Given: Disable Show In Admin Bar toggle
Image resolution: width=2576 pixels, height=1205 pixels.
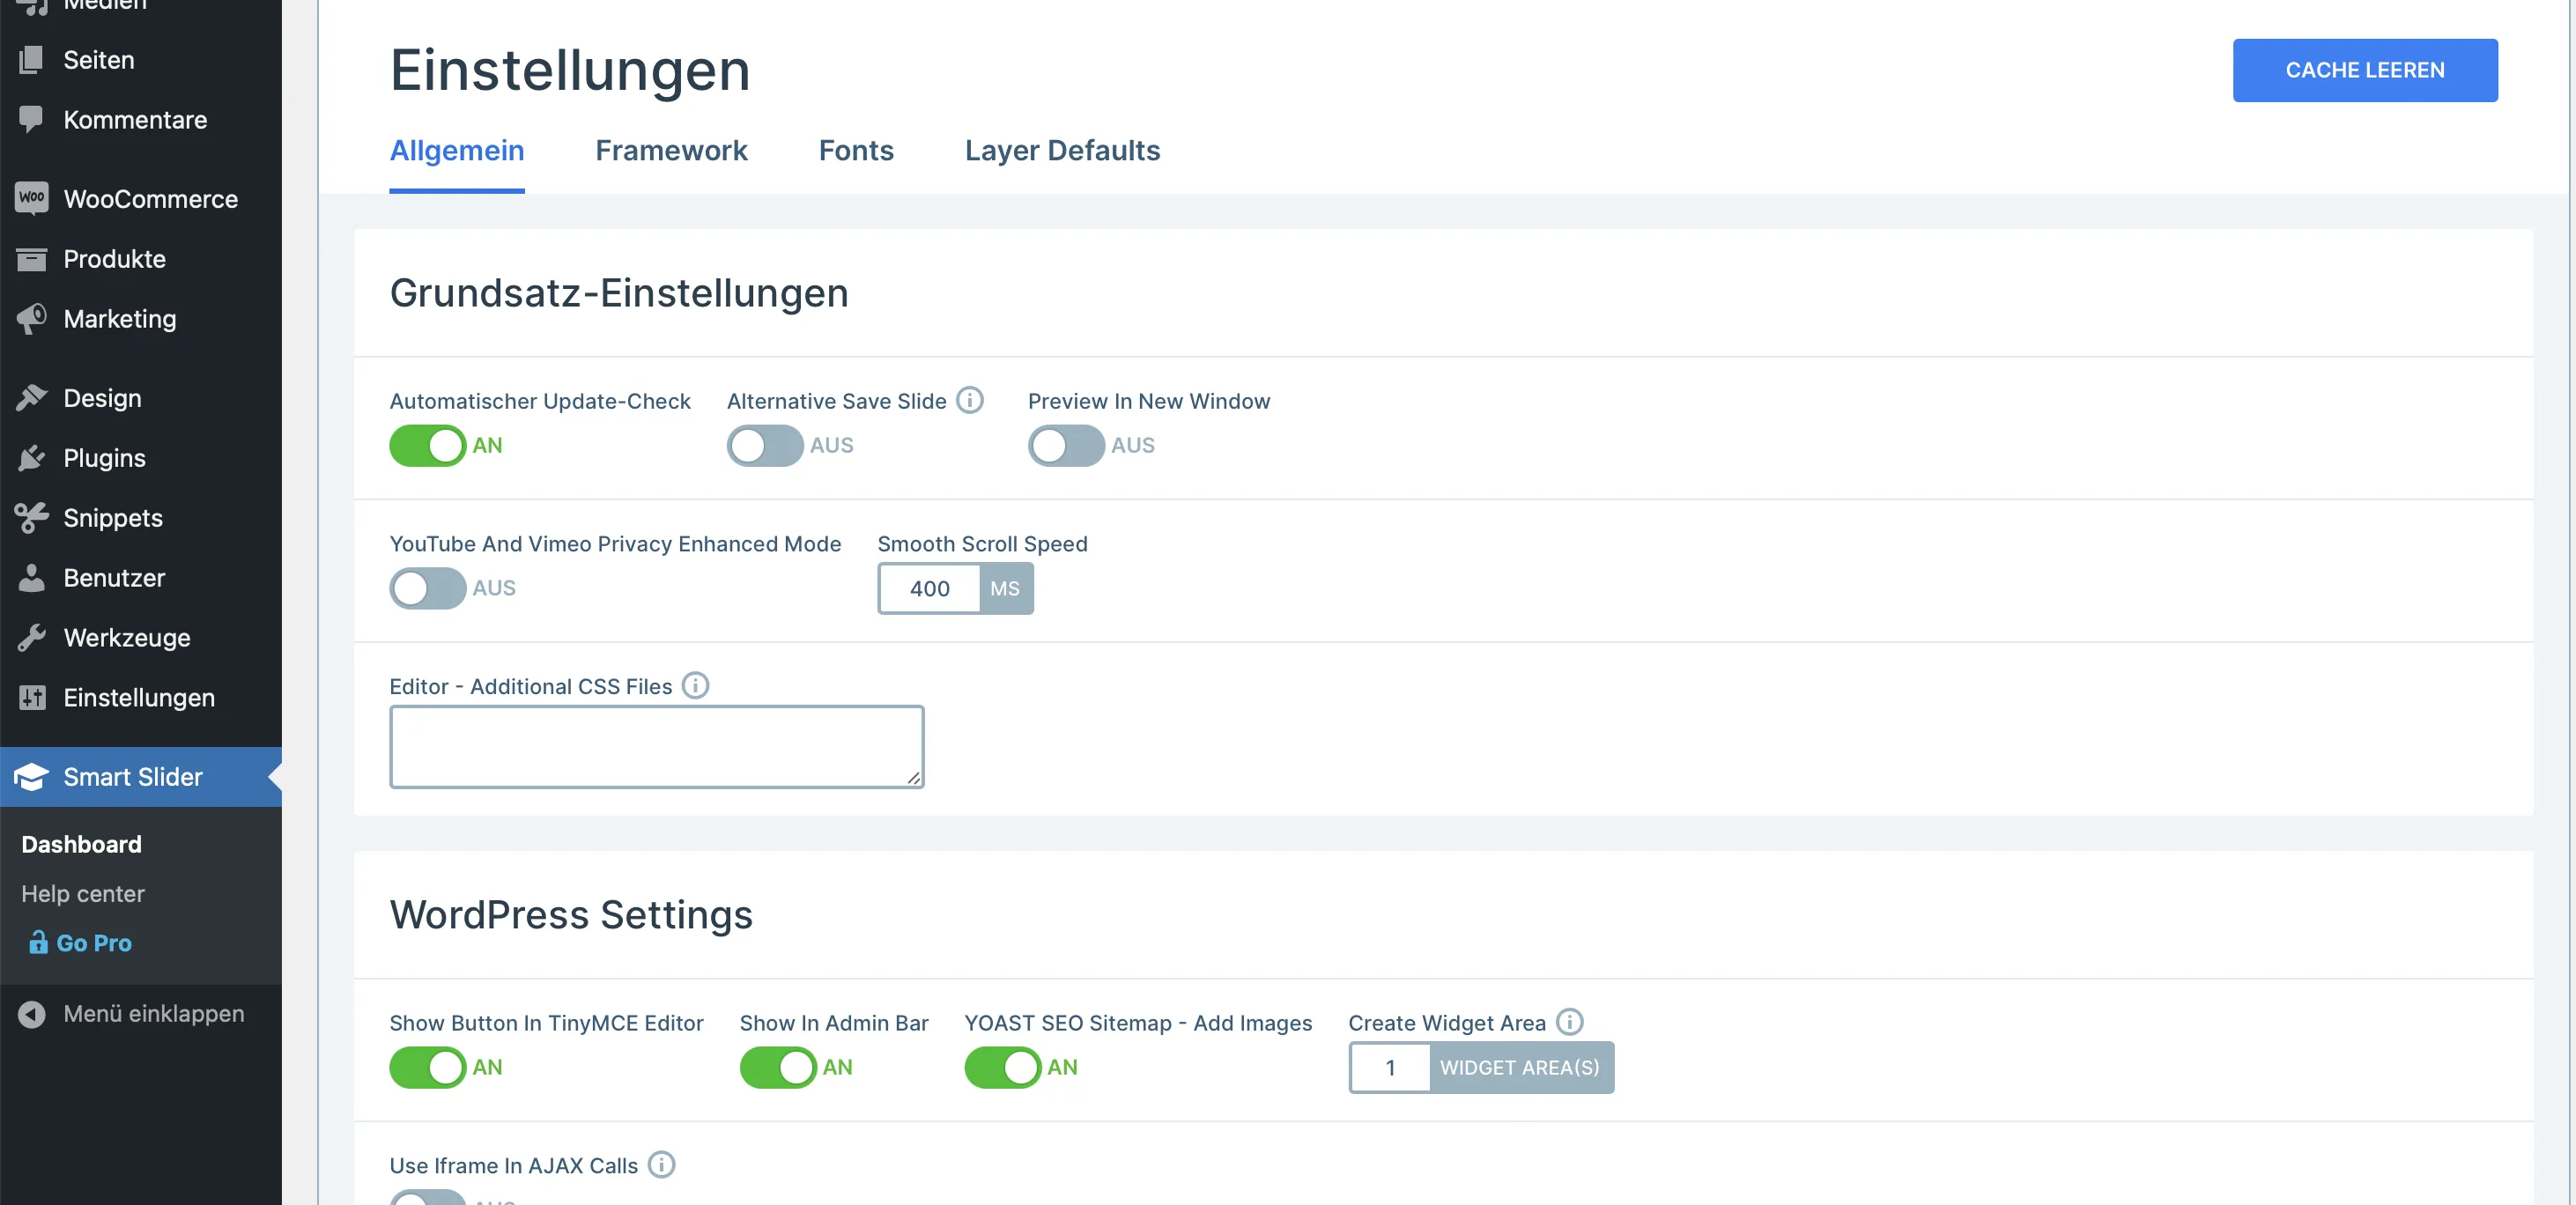Looking at the screenshot, I should tap(778, 1067).
